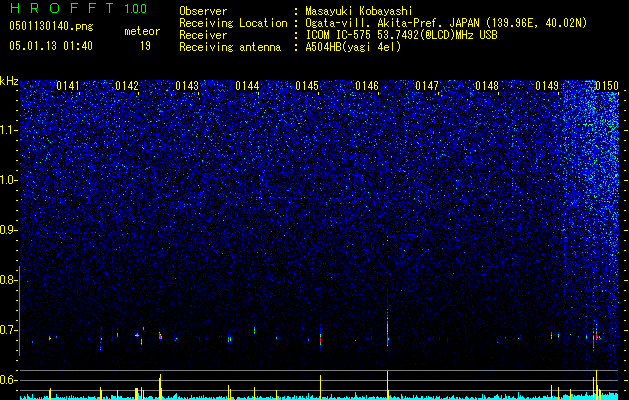Click the meteor count value 19
This screenshot has width=629, height=400.
point(145,46)
